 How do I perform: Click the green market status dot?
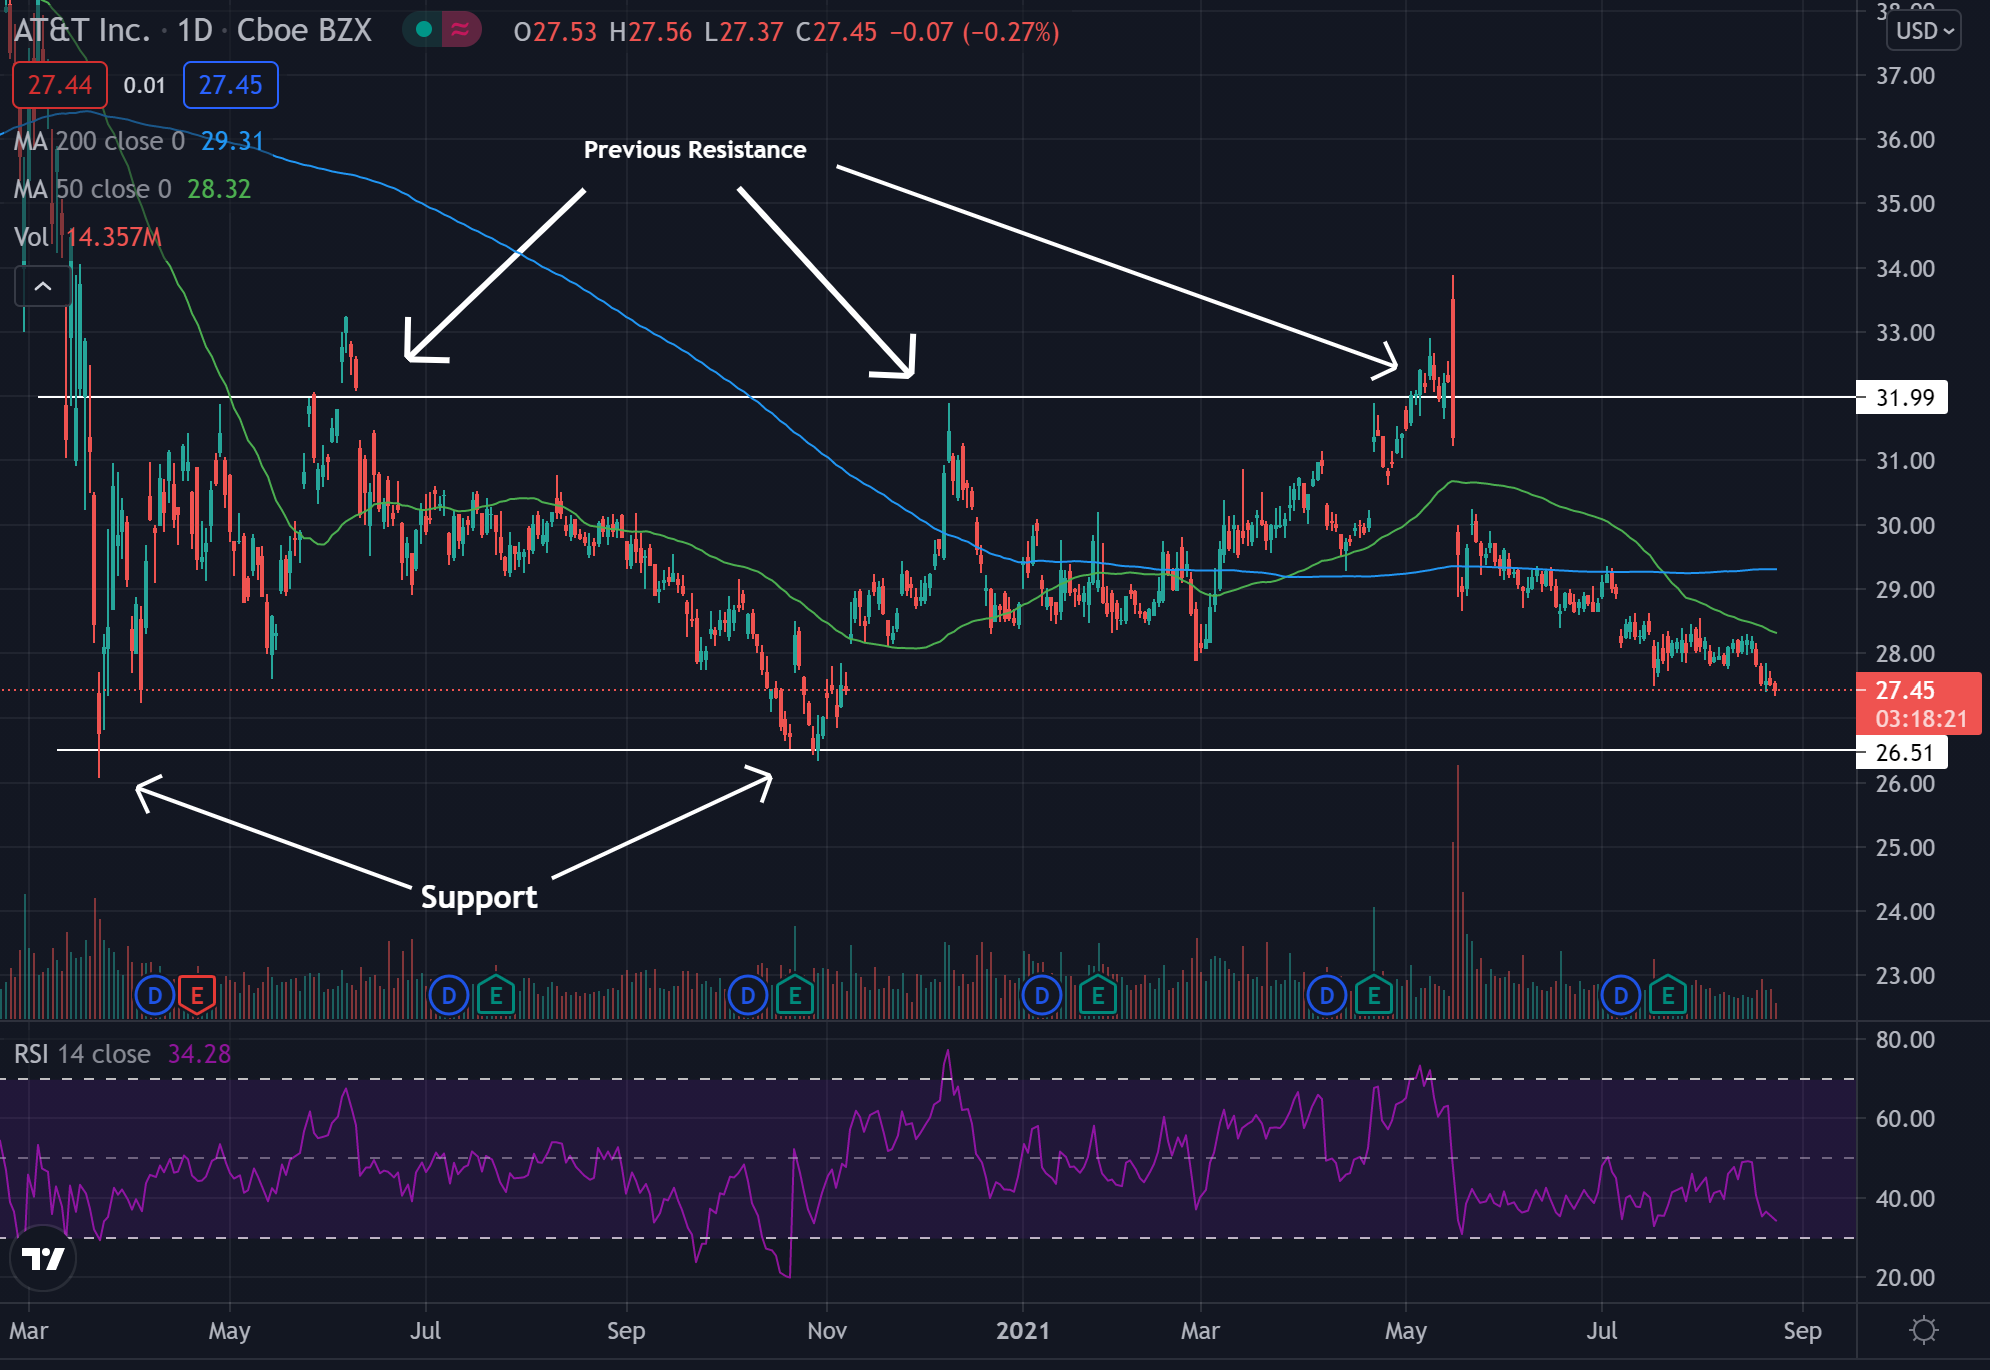point(423,30)
